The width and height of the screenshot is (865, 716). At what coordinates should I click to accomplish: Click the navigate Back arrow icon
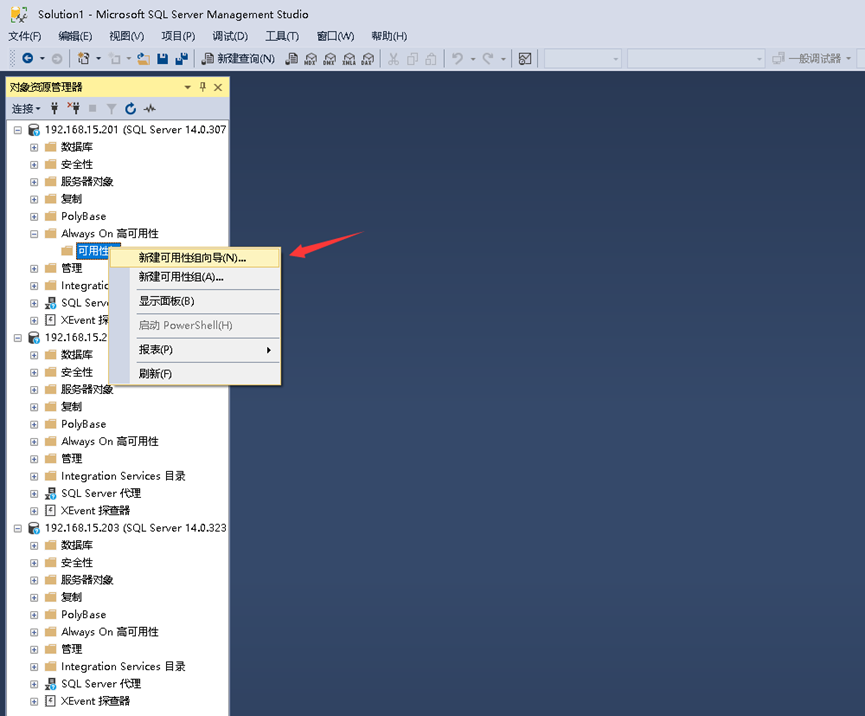click(28, 58)
